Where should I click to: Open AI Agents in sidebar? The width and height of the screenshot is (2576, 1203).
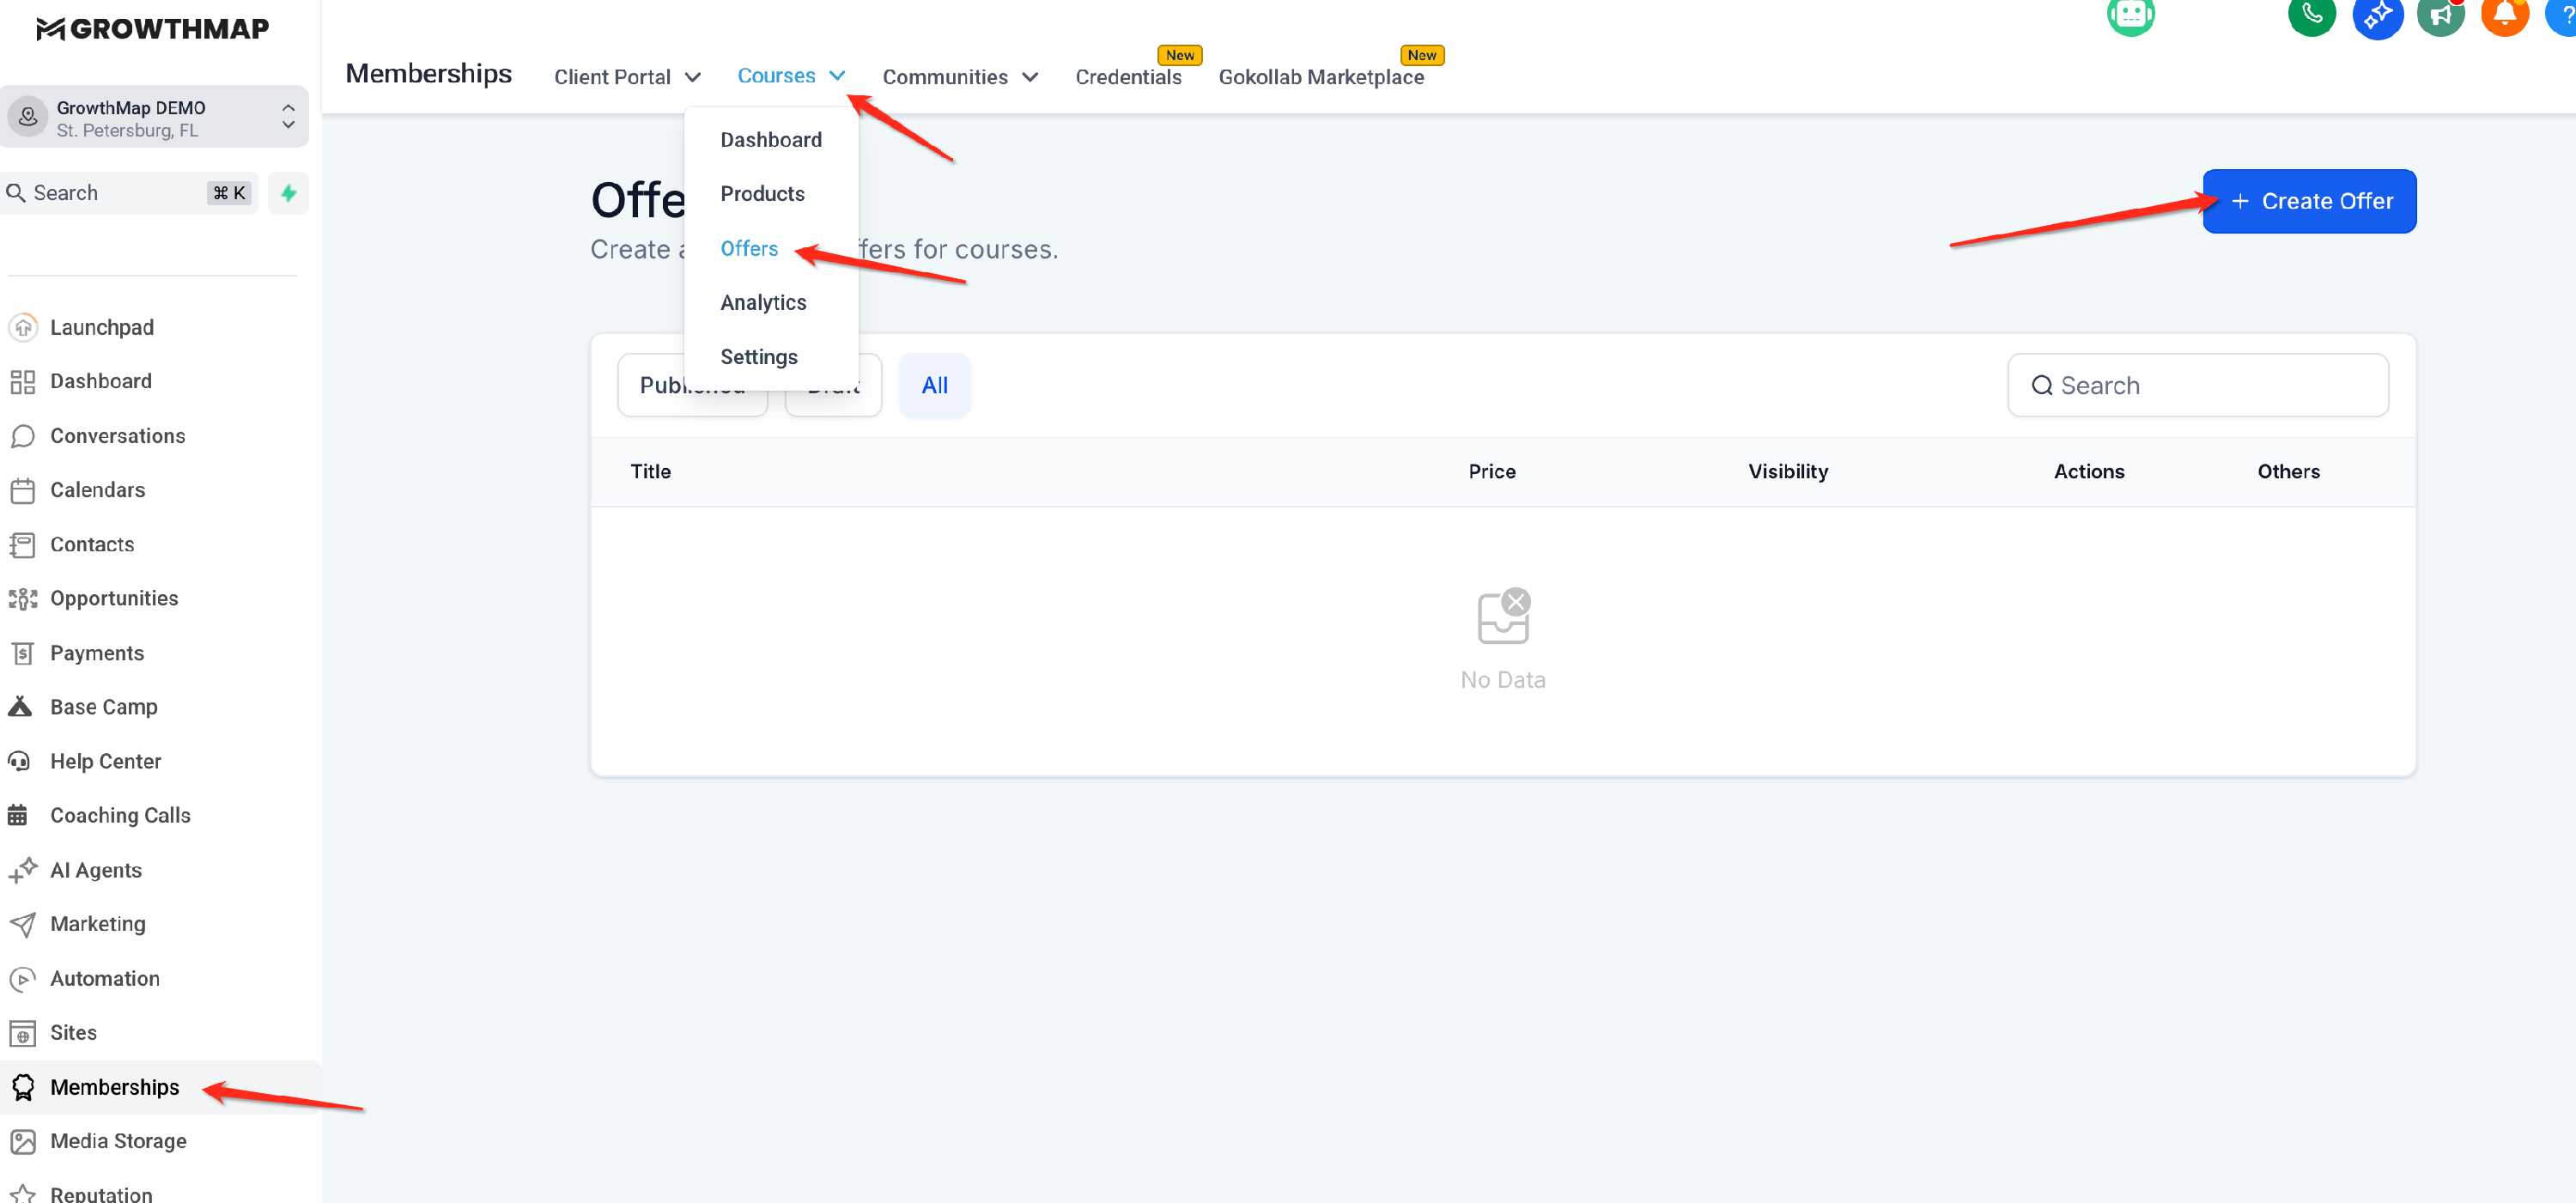coord(95,869)
